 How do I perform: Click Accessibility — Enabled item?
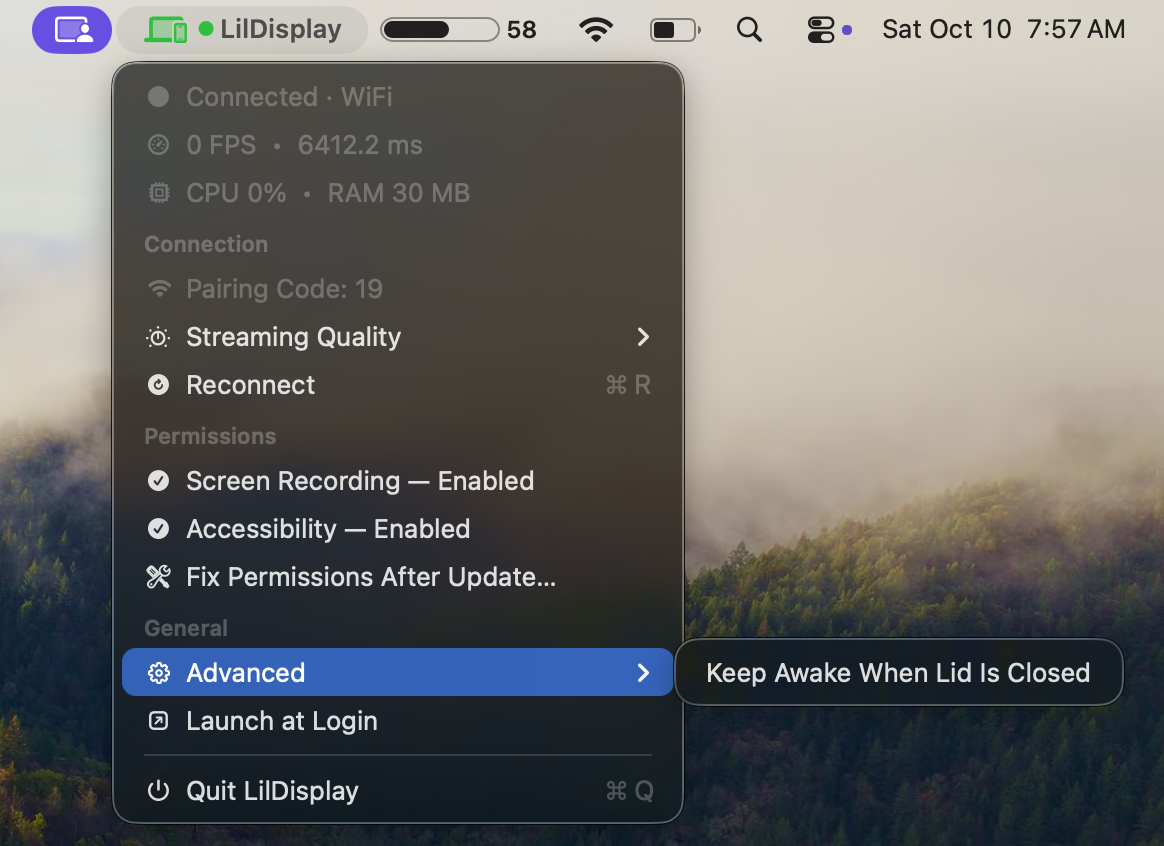click(398, 529)
